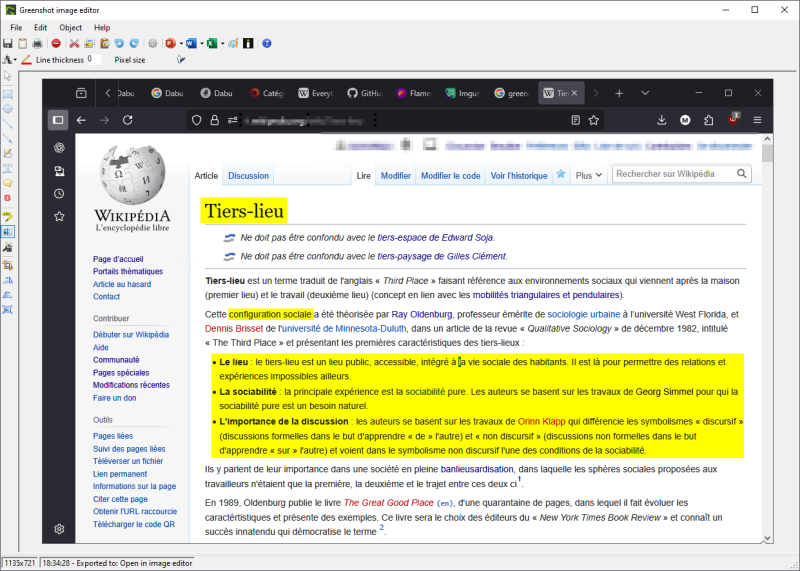Open the image in MS Paint

(x=233, y=43)
